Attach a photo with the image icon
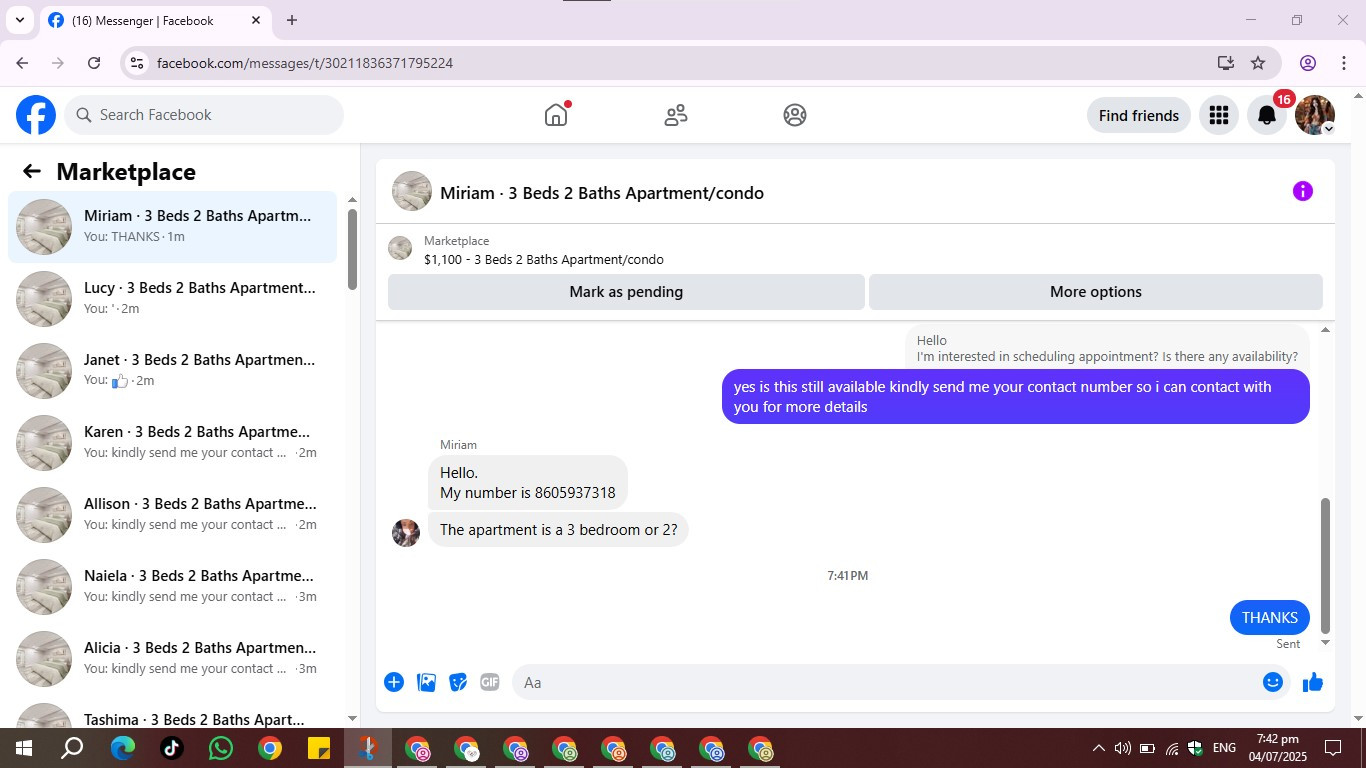Viewport: 1366px width, 768px height. coord(426,682)
